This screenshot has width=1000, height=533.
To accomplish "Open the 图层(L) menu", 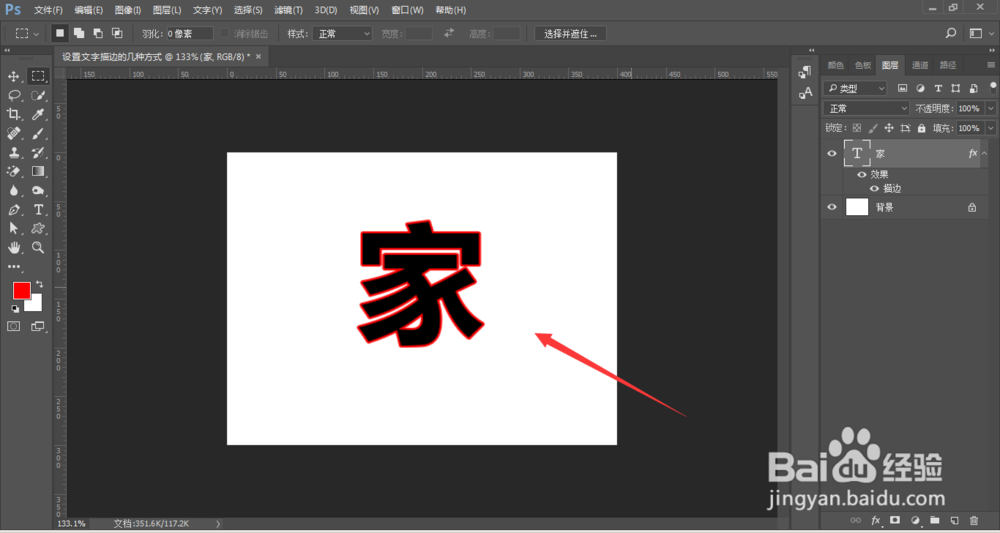I will (167, 10).
